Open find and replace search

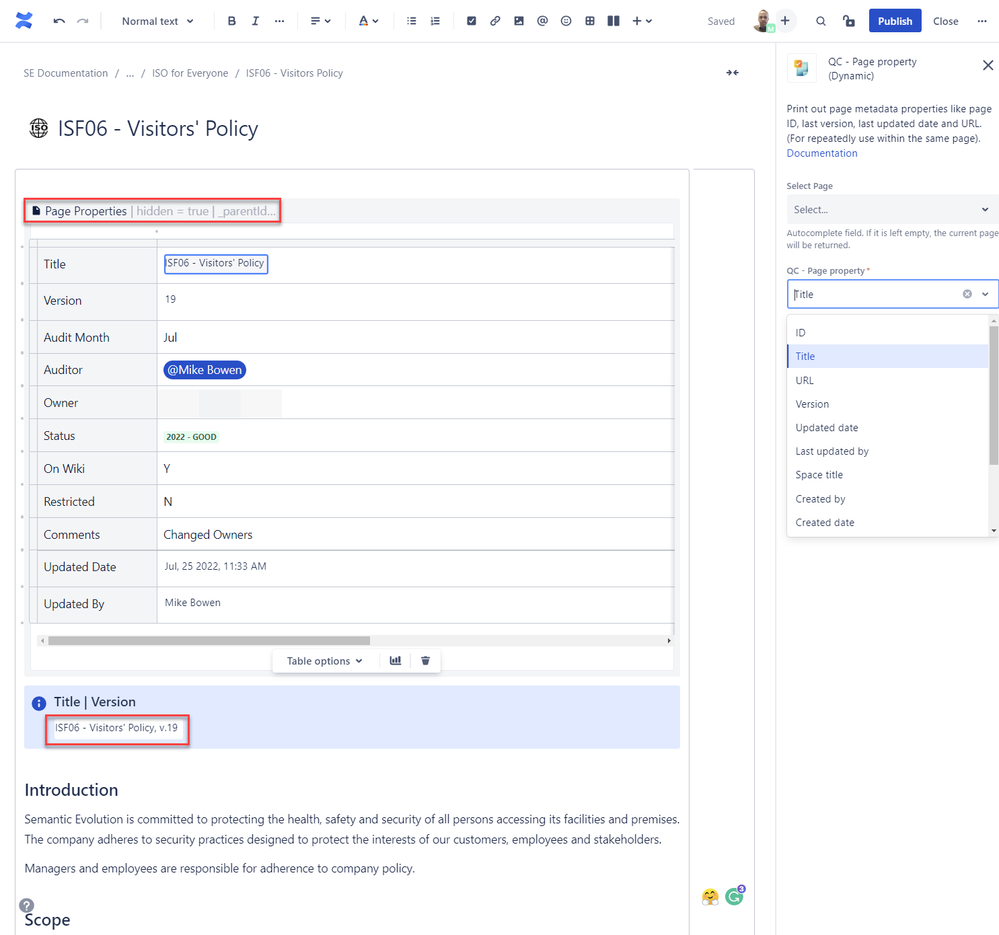pos(821,21)
